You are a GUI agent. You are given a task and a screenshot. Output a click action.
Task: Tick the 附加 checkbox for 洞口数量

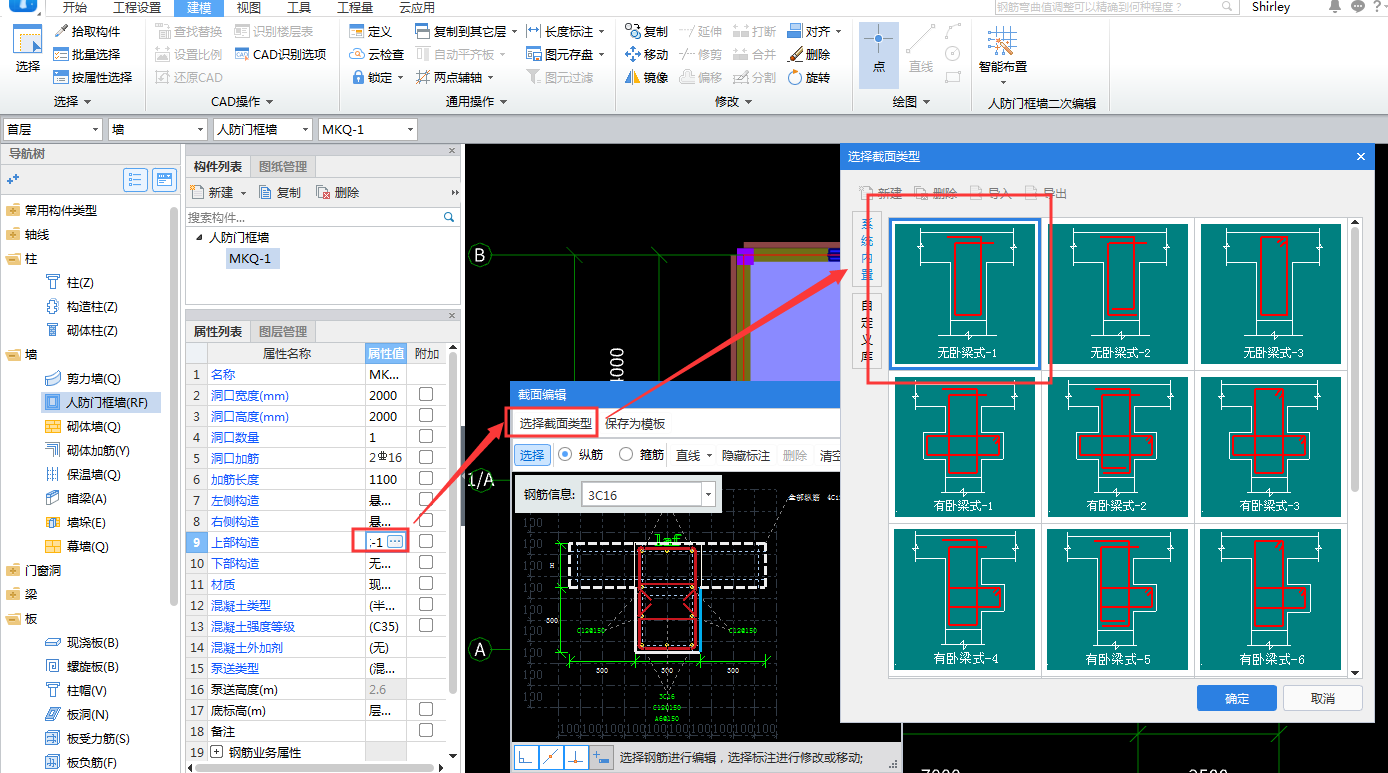(x=426, y=436)
